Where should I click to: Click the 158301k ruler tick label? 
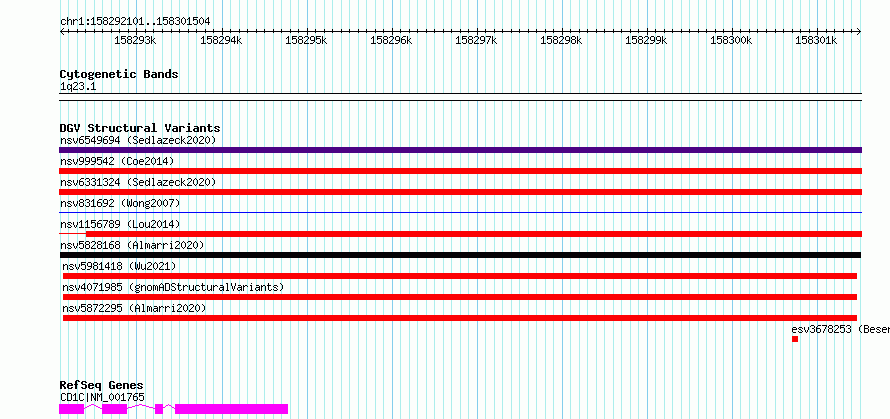point(816,40)
